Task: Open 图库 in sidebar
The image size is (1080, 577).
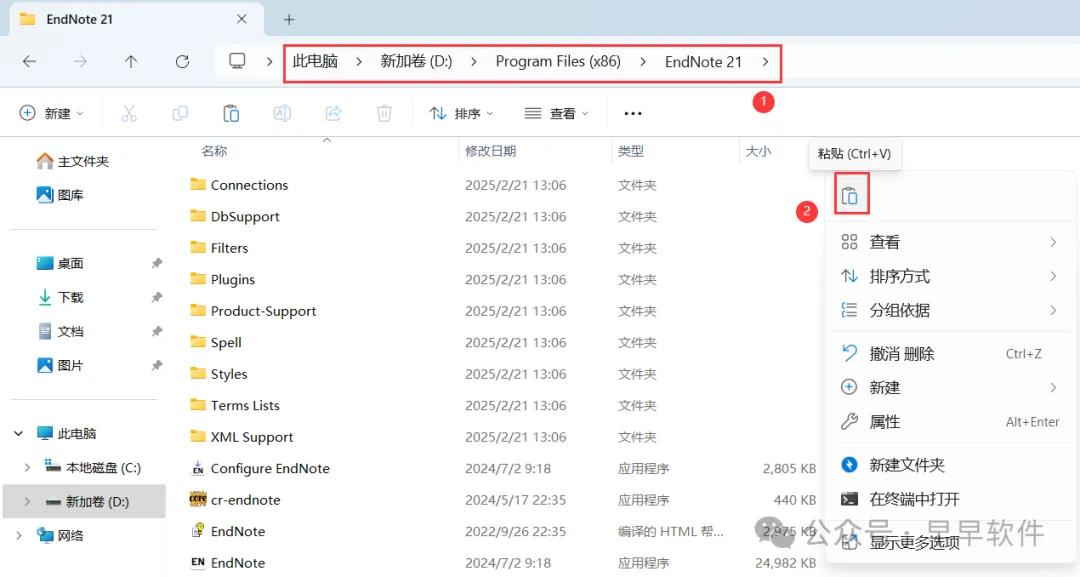Action: coord(61,195)
